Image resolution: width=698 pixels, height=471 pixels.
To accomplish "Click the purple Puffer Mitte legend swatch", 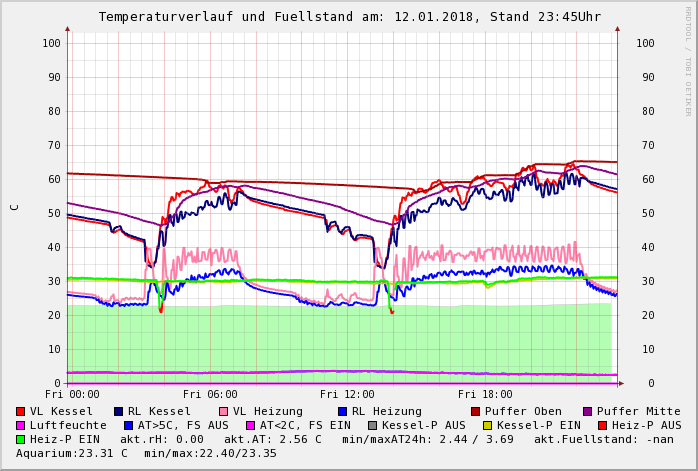I will point(587,412).
